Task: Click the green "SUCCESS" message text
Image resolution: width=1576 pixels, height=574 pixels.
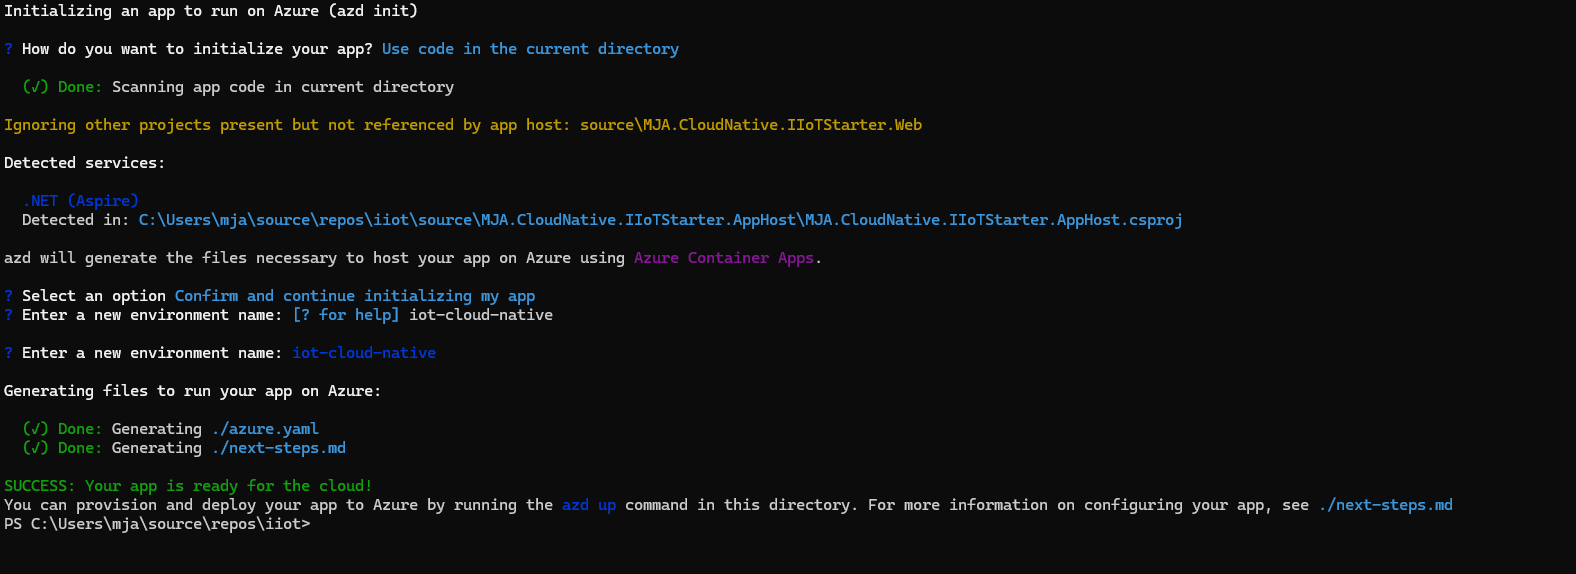Action: point(188,486)
